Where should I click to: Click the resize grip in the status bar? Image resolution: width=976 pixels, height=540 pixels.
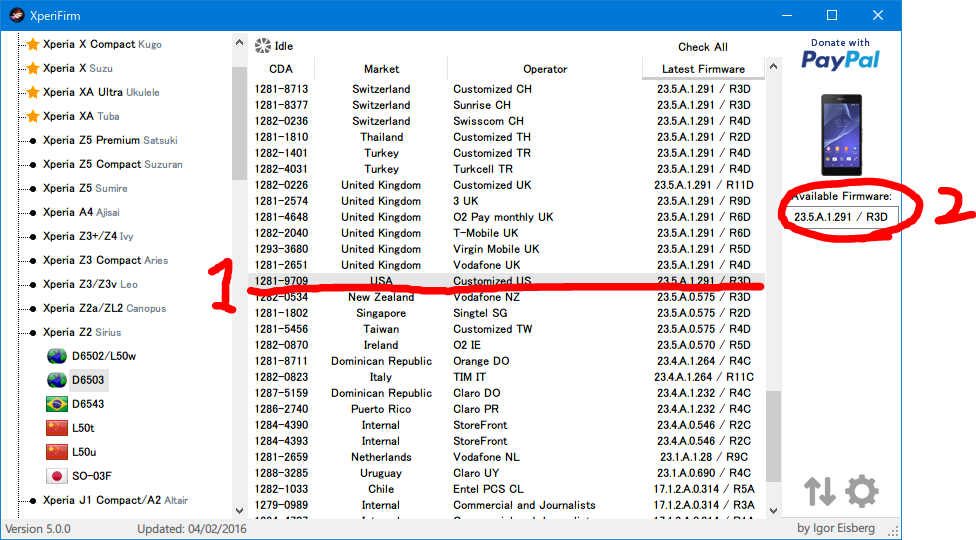click(x=894, y=532)
